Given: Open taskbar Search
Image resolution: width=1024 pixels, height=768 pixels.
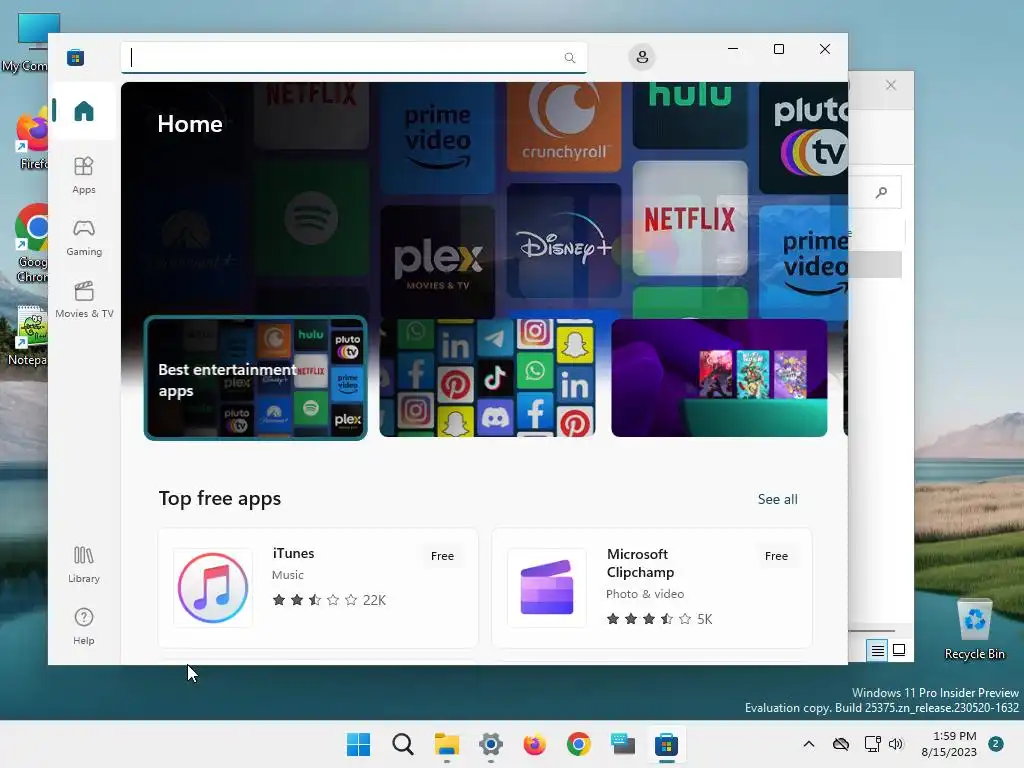Looking at the screenshot, I should 402,744.
